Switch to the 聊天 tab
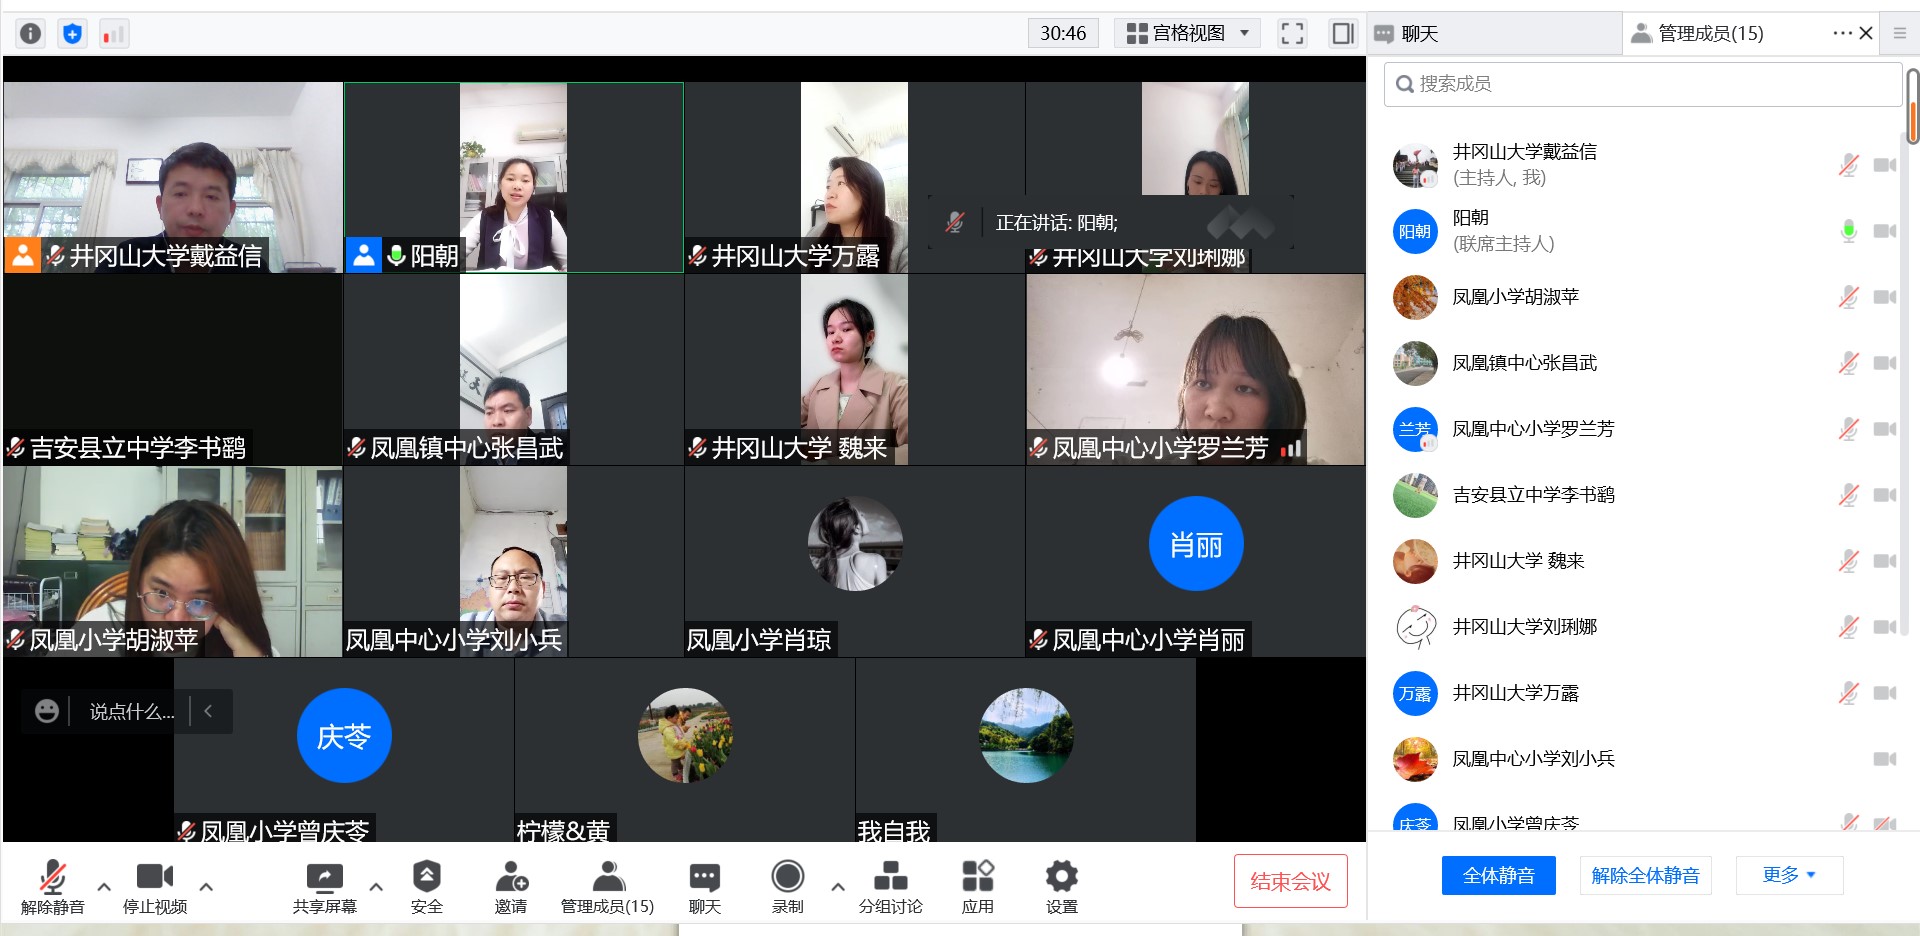Viewport: 1920px width, 936px height. pos(1418,34)
